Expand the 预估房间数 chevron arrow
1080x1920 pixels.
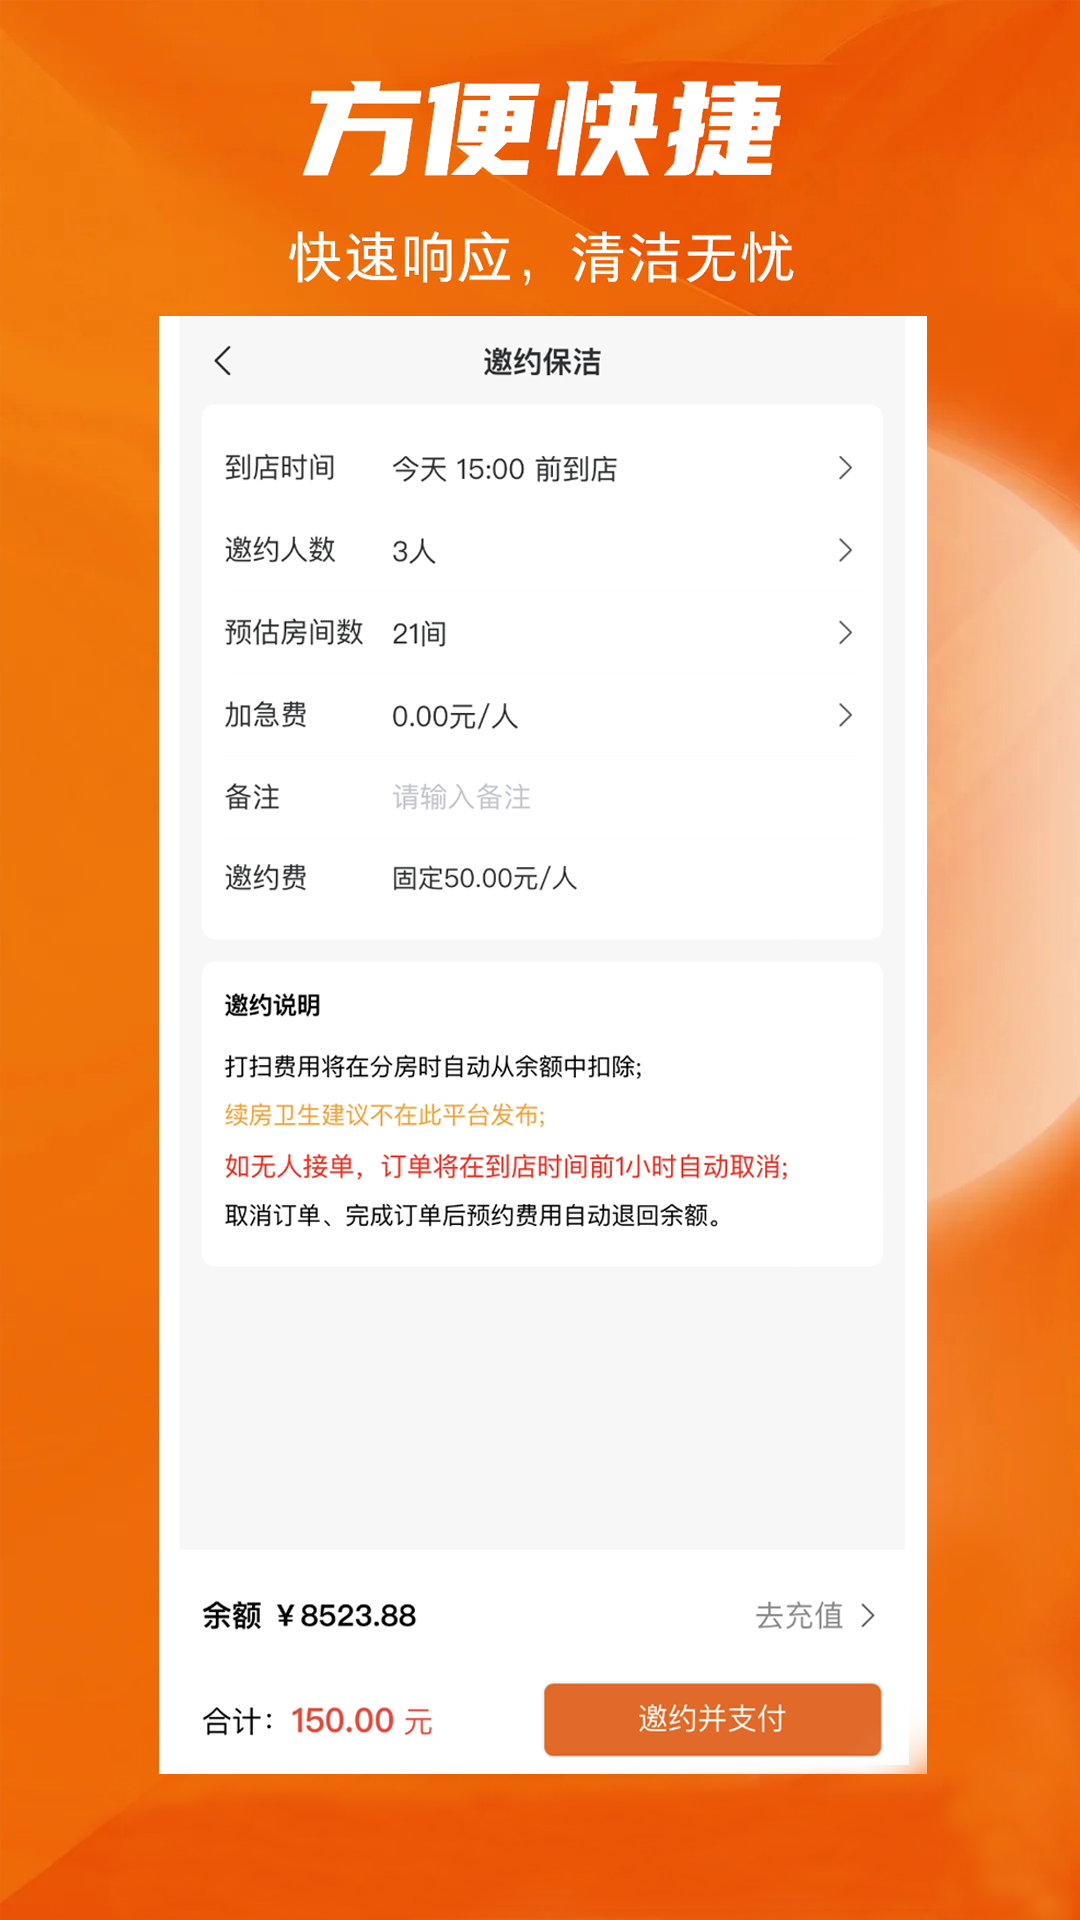pyautogui.click(x=845, y=632)
